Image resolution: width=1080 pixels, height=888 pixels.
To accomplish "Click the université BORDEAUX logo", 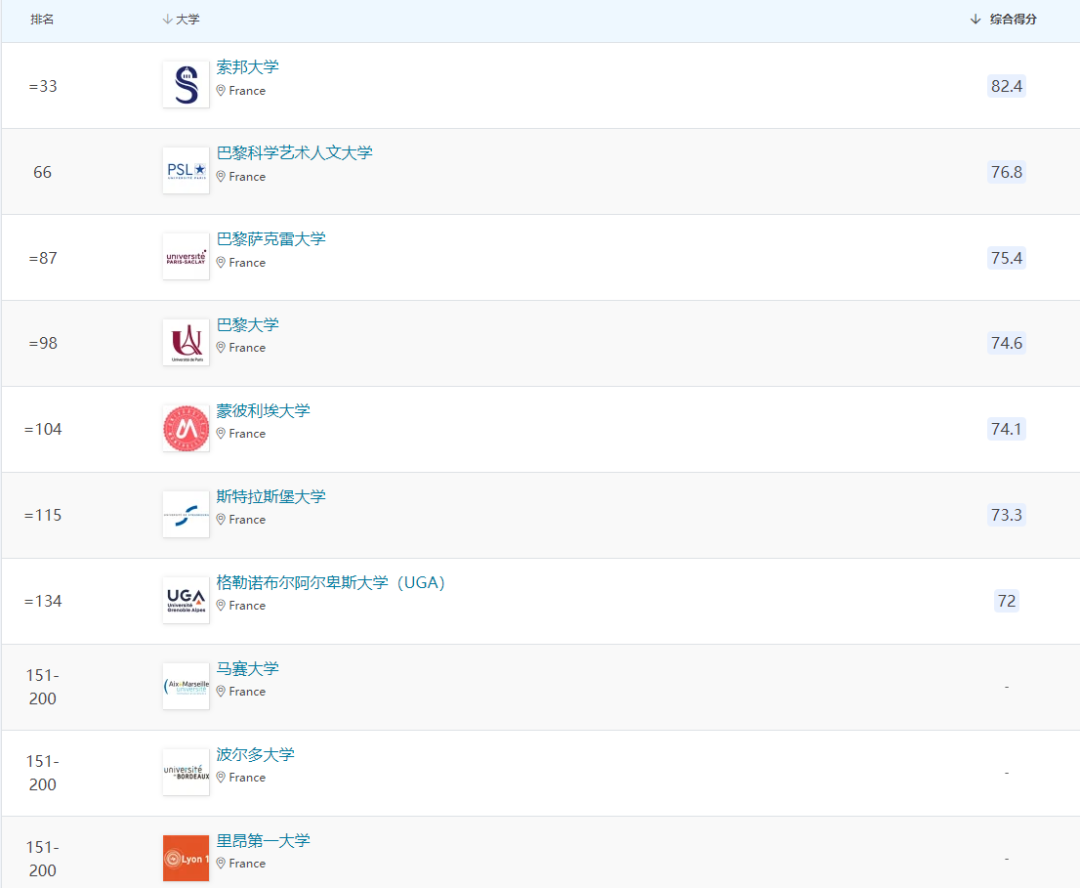I will (185, 771).
